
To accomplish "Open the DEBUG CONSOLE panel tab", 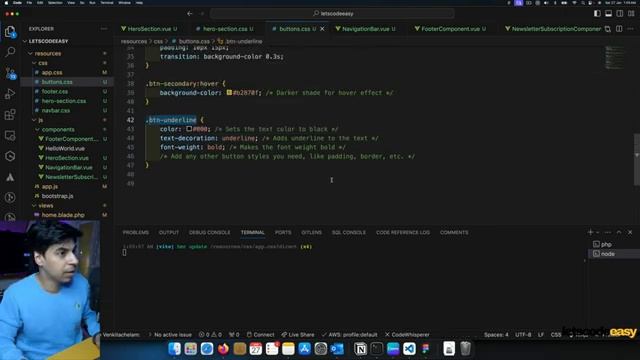I will click(x=210, y=232).
